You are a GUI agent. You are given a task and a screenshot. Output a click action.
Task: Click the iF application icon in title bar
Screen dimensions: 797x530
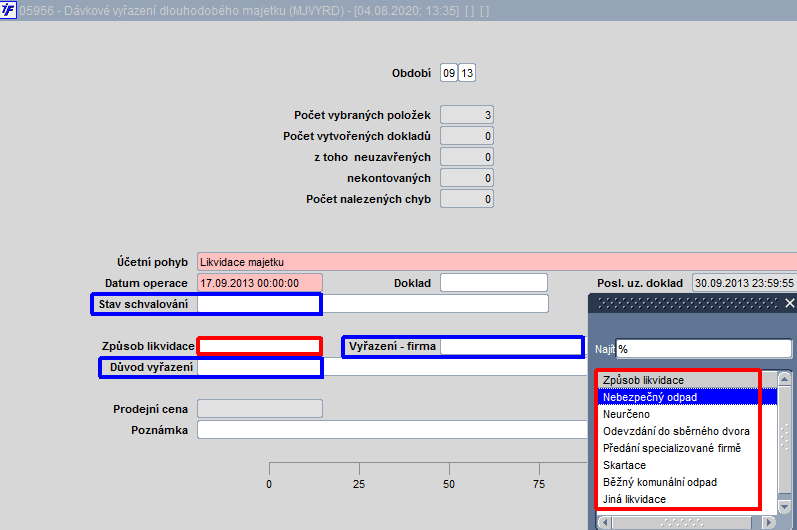click(8, 10)
